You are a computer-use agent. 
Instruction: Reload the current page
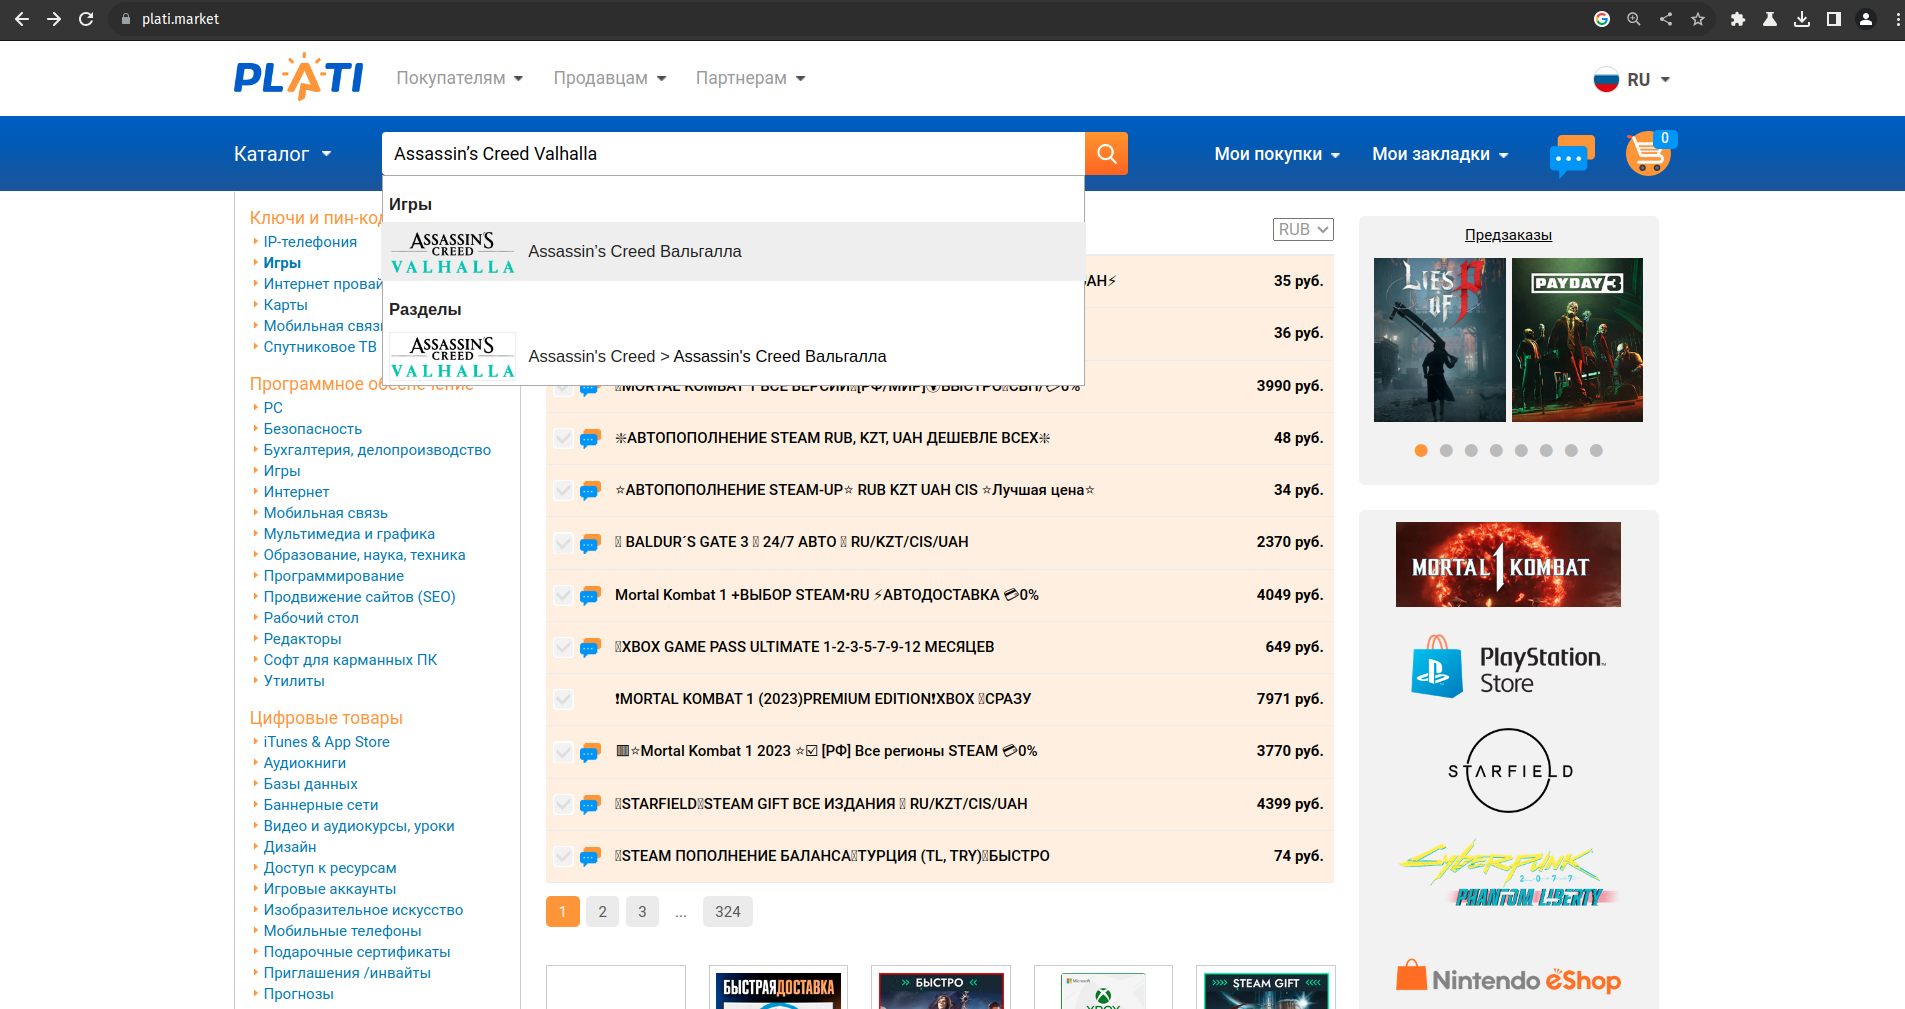click(86, 19)
